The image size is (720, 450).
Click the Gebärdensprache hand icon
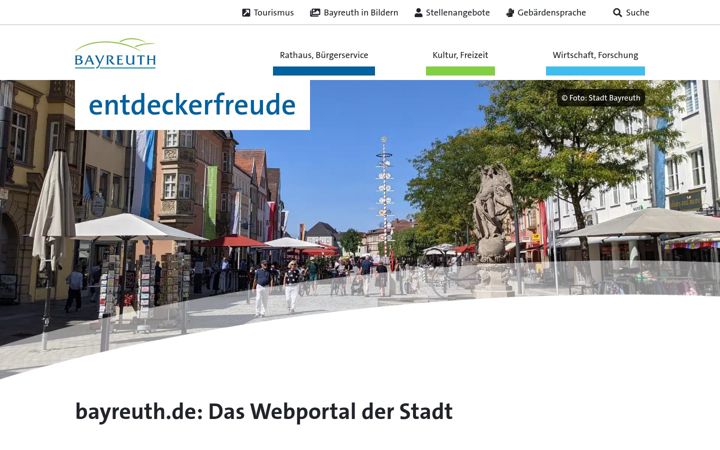click(510, 13)
